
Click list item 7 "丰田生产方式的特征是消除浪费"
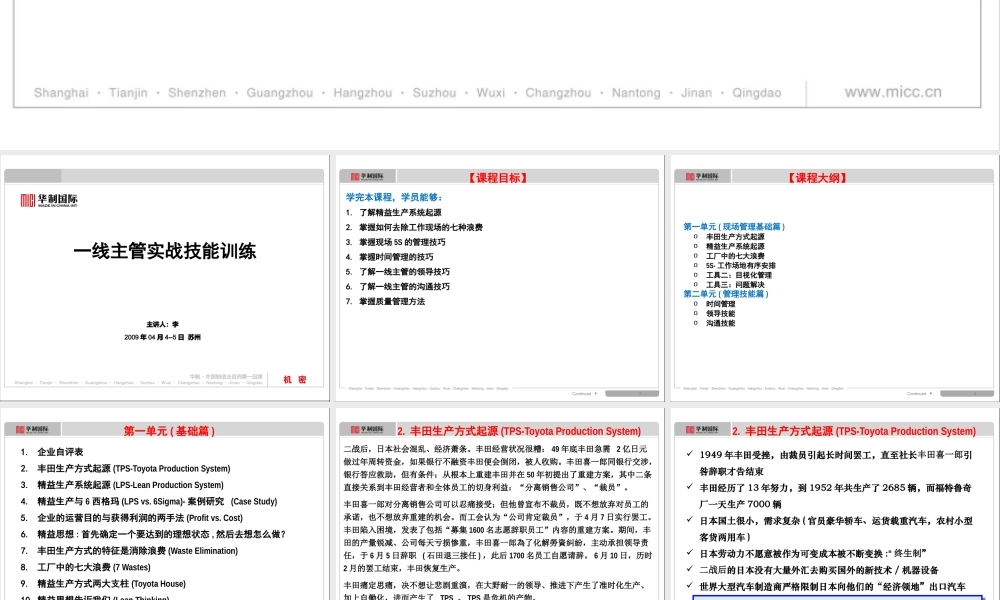137,551
